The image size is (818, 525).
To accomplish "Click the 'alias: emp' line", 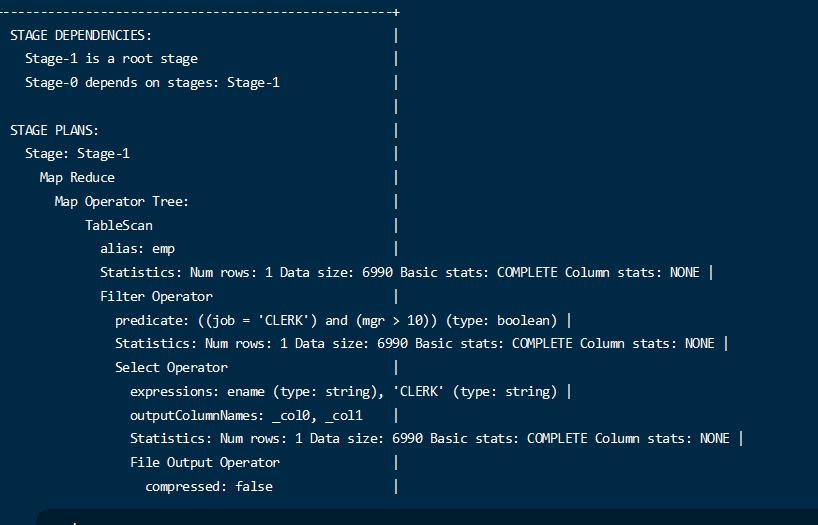I will pos(137,249).
